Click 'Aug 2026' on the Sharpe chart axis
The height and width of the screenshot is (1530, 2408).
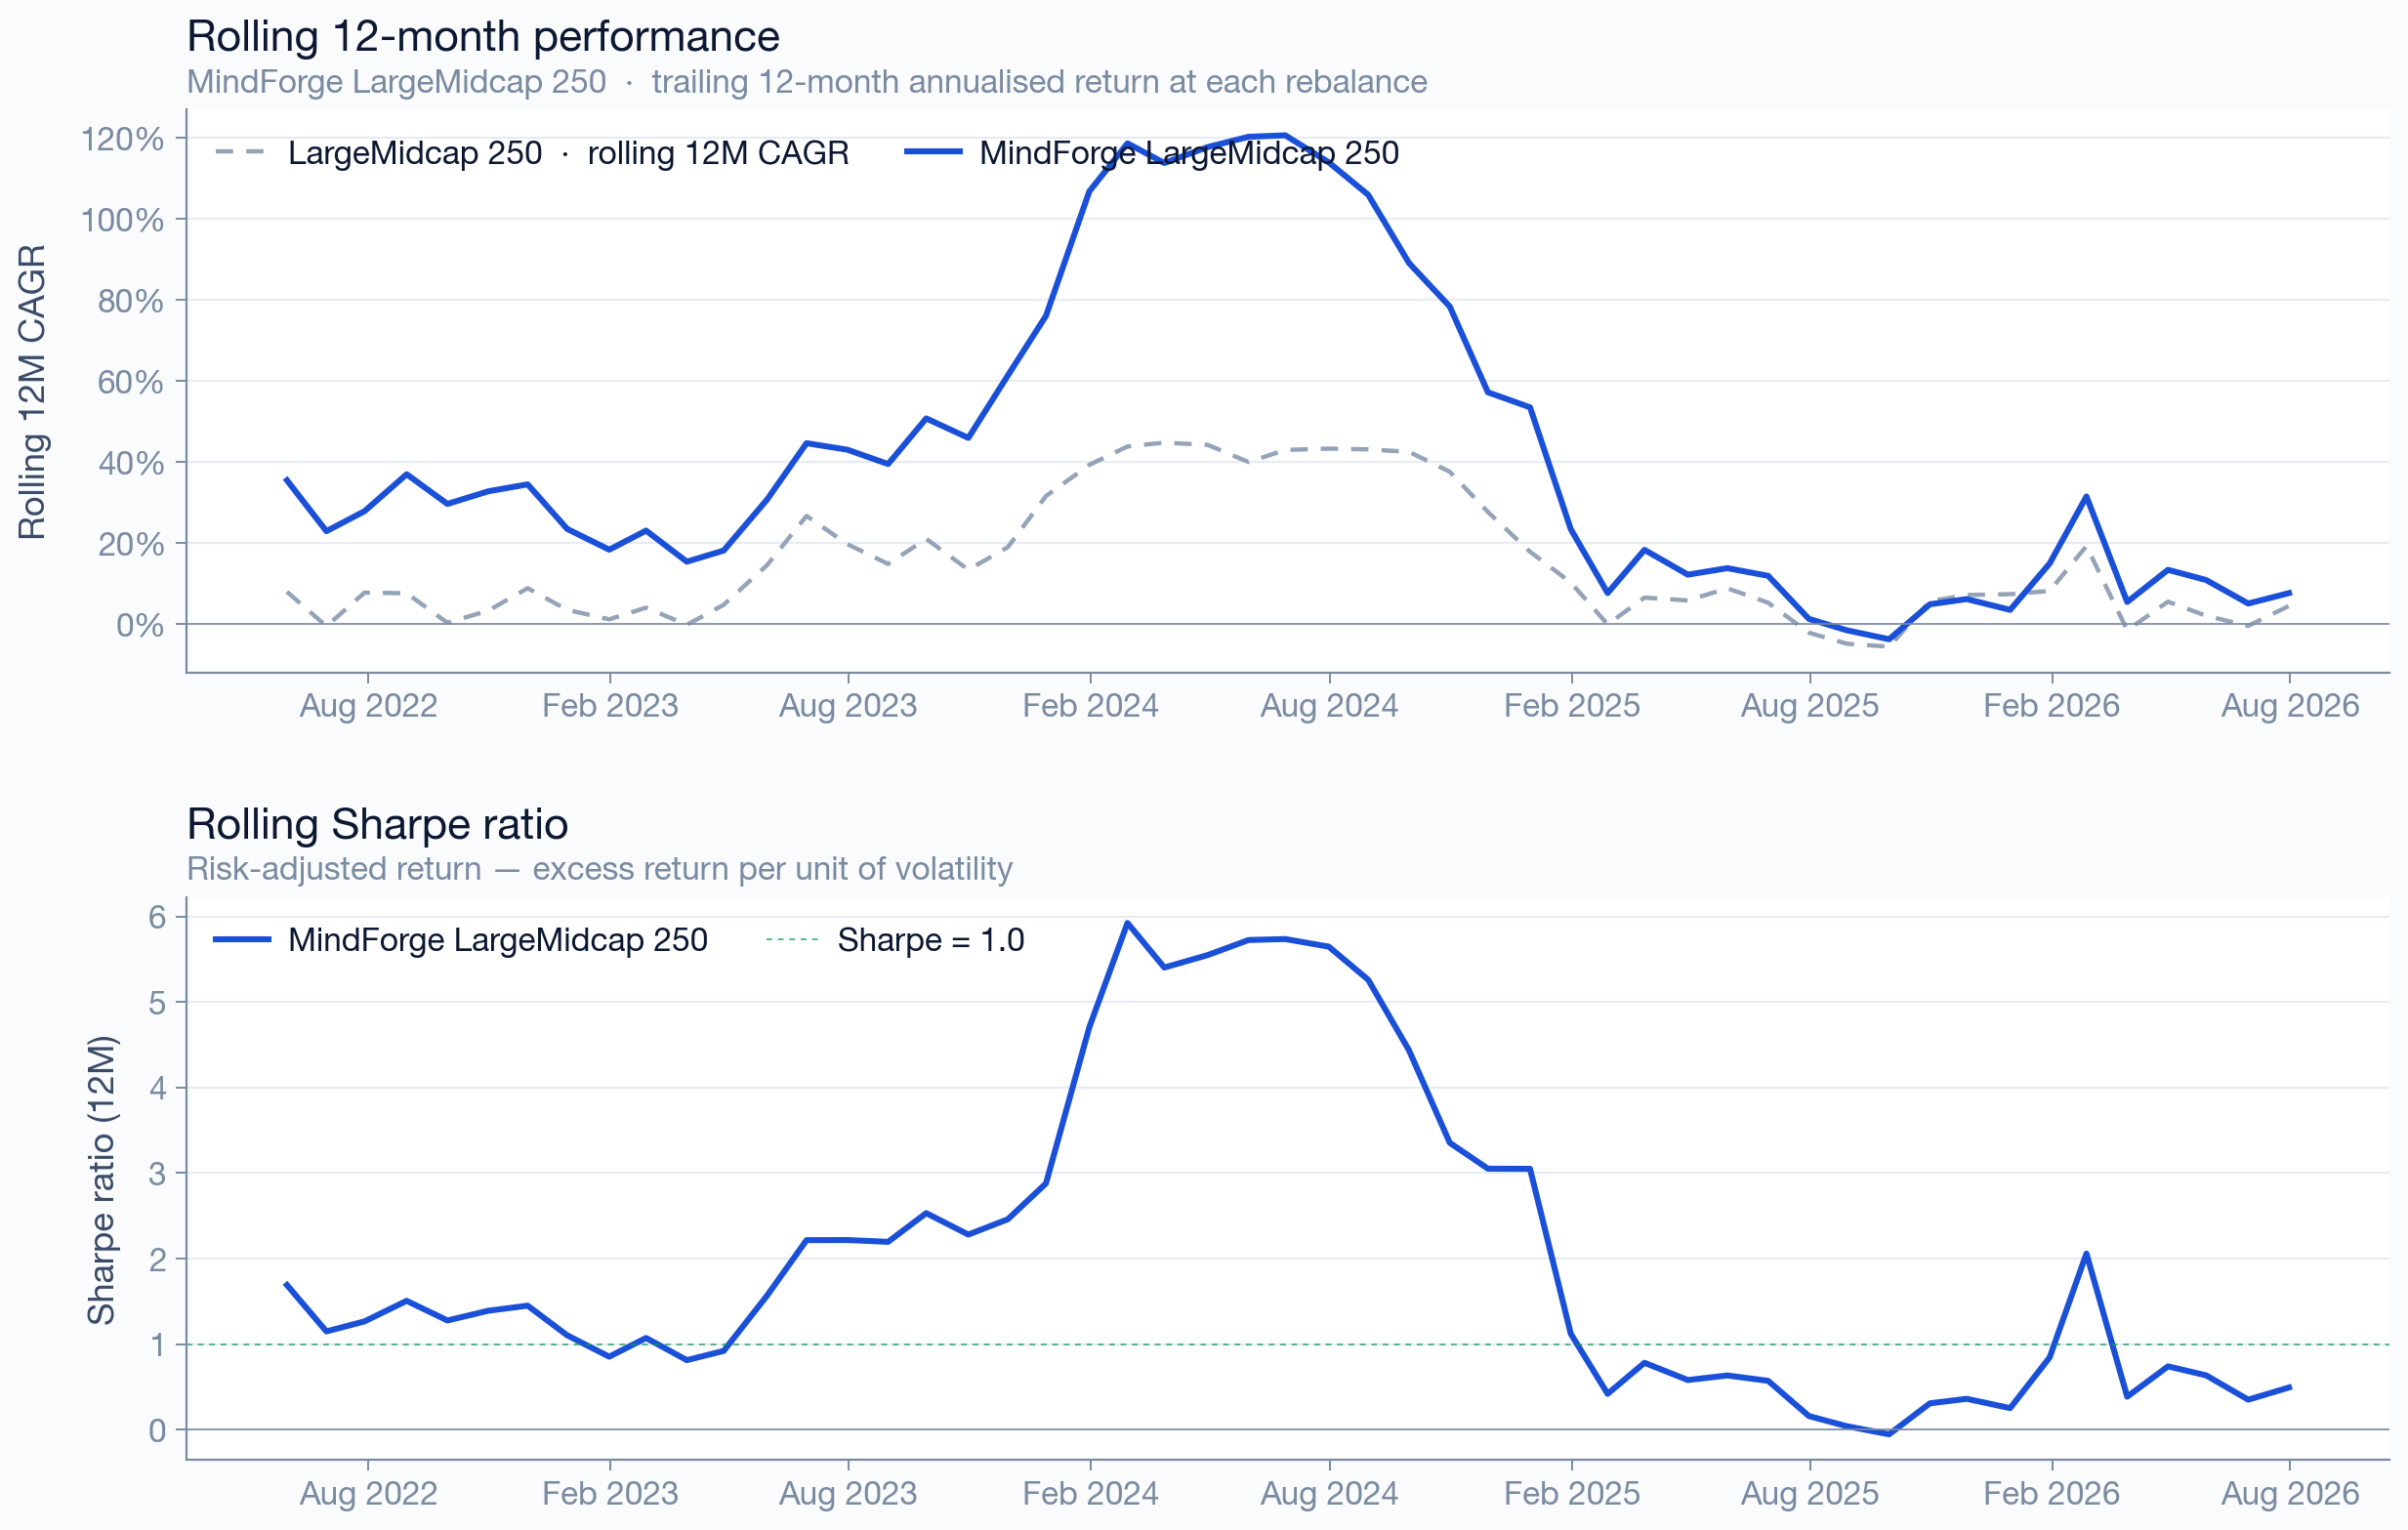click(2290, 1494)
